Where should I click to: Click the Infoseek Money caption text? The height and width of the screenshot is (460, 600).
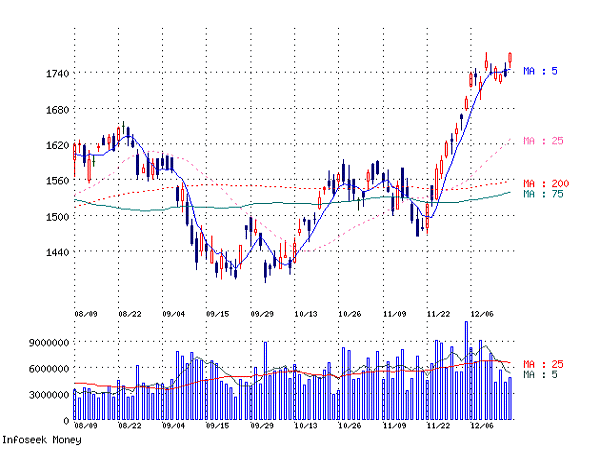point(42,440)
